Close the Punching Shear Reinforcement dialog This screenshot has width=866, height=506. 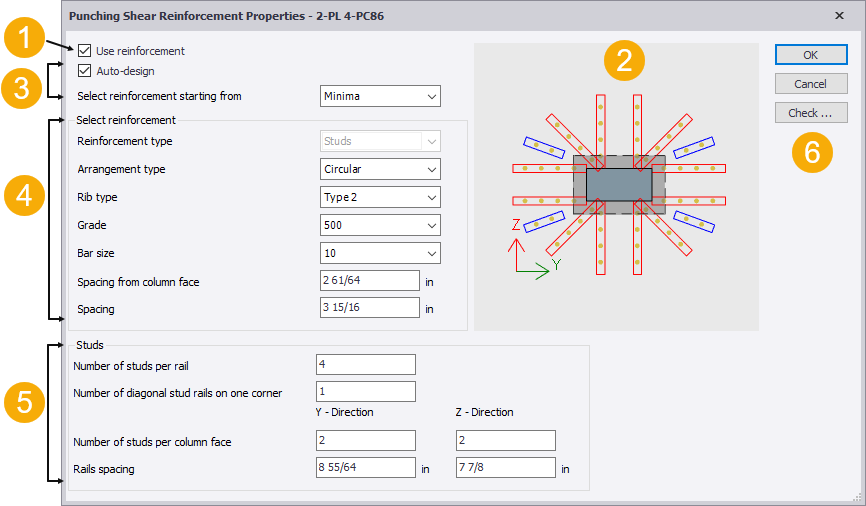[x=838, y=16]
